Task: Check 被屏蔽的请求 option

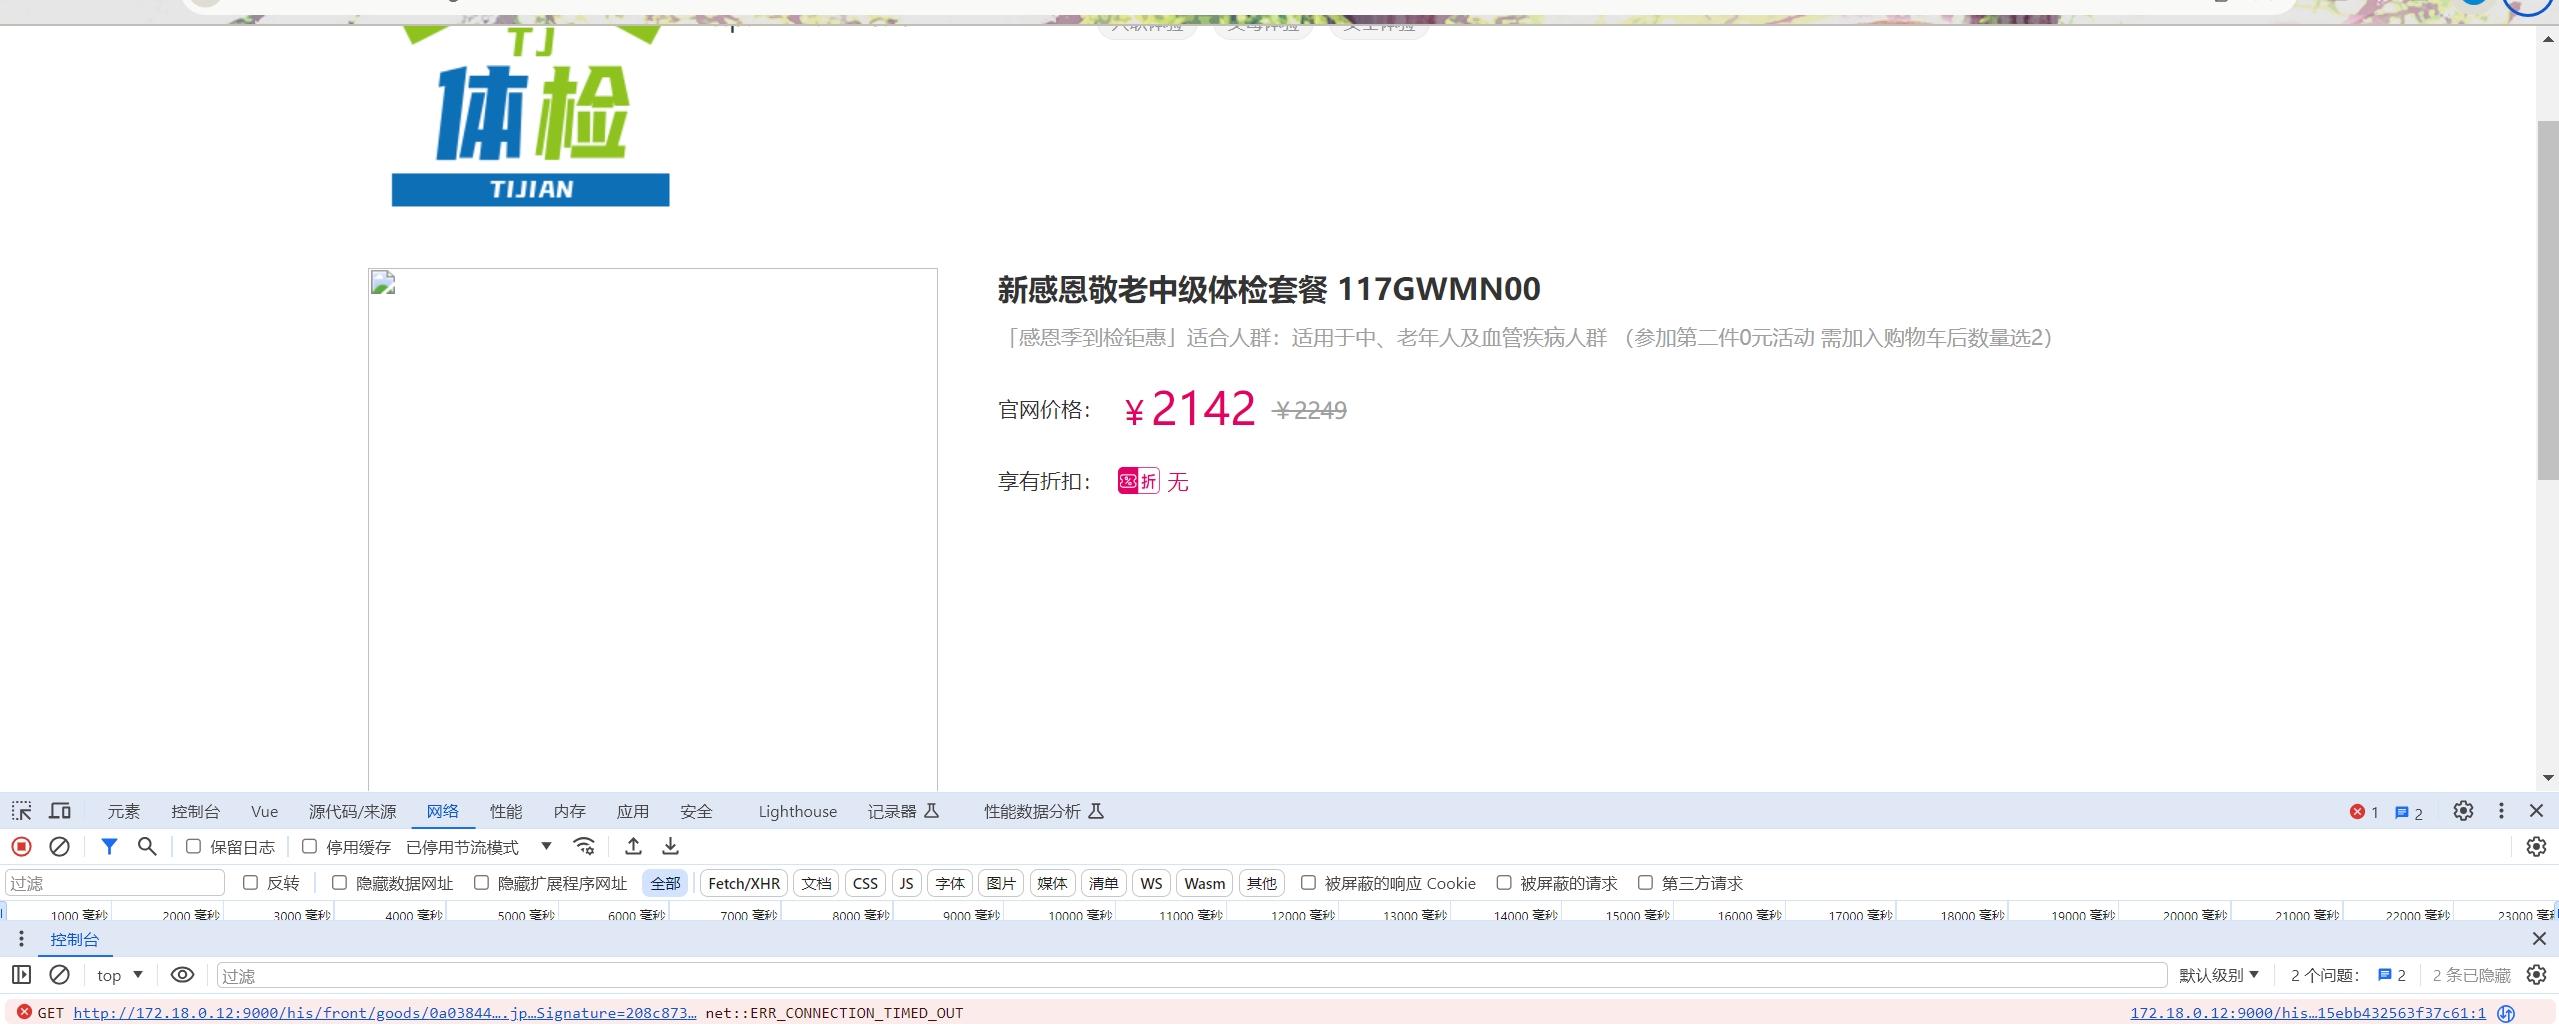Action: (1504, 882)
